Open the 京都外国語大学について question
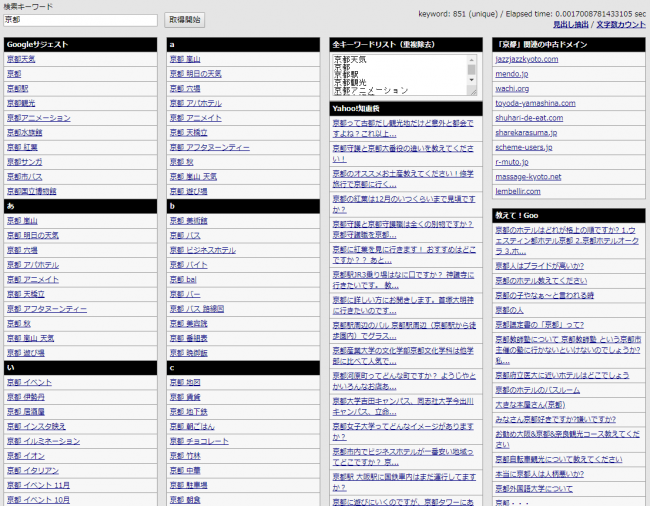This screenshot has height=506, width=650. (534, 489)
